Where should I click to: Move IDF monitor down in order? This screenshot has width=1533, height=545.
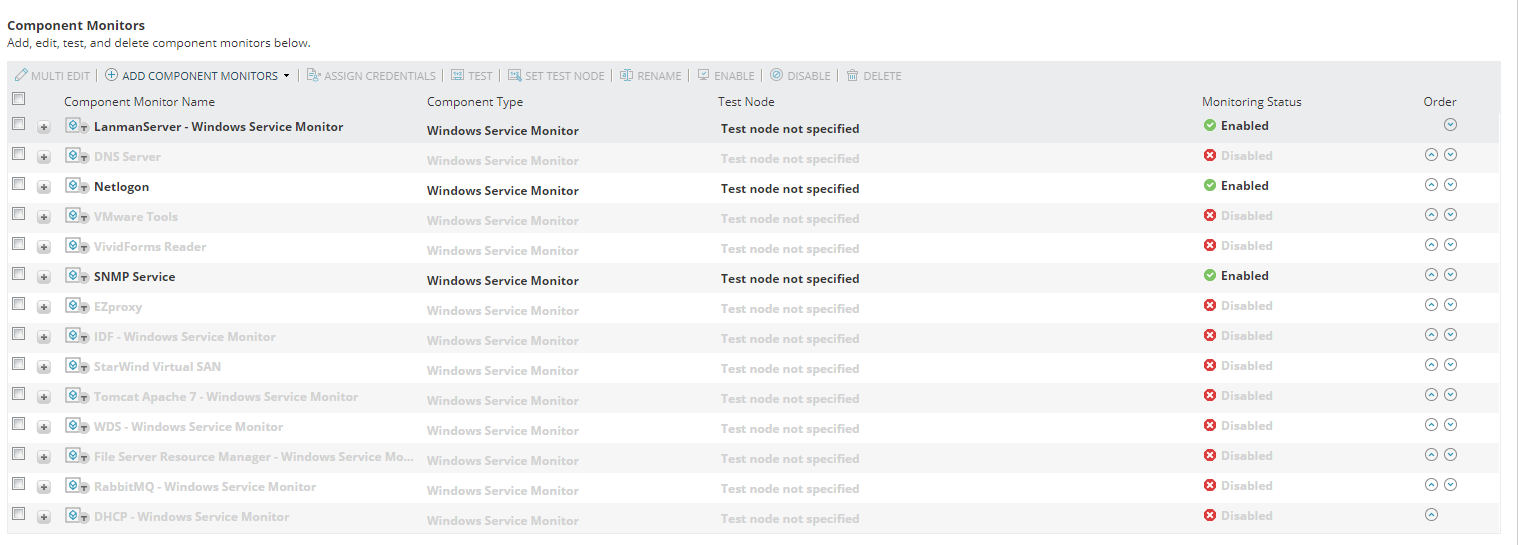point(1450,335)
